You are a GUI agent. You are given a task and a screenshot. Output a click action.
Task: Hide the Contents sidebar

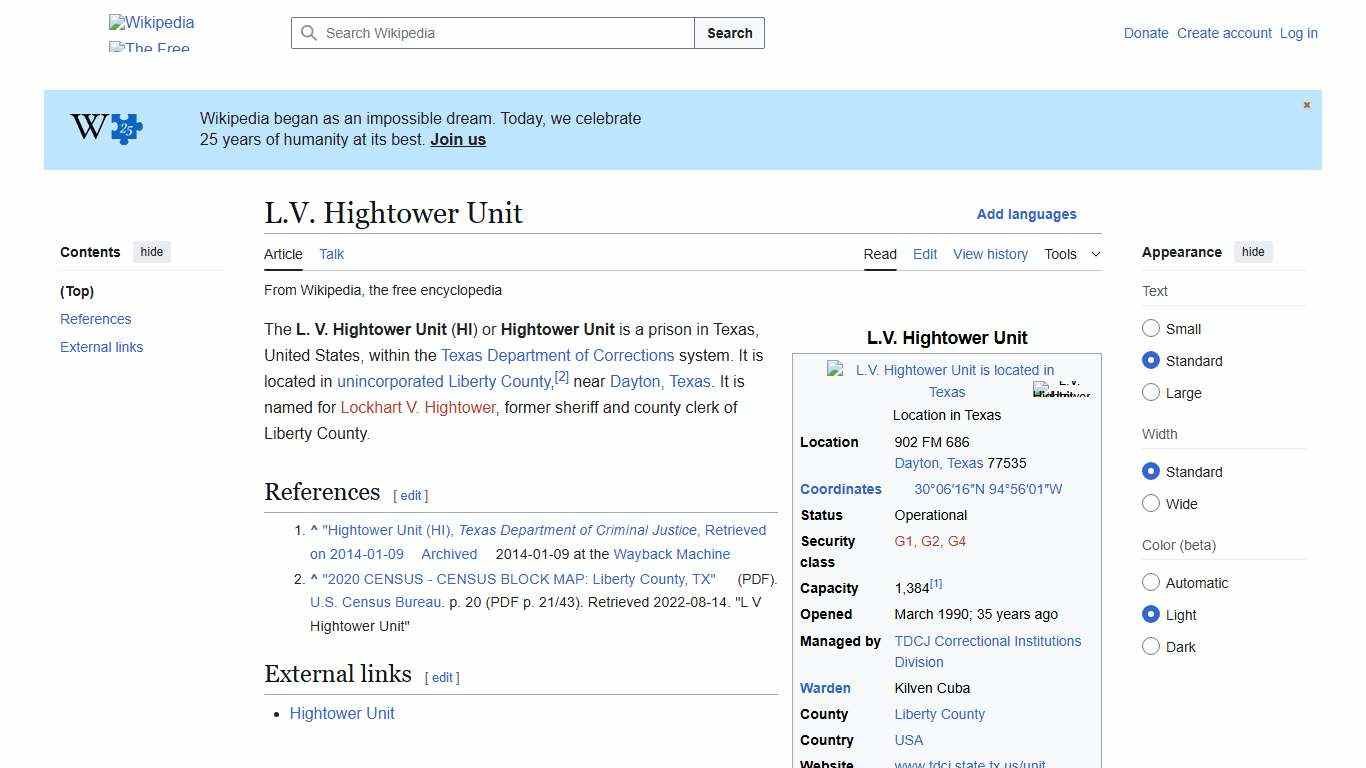click(x=151, y=252)
